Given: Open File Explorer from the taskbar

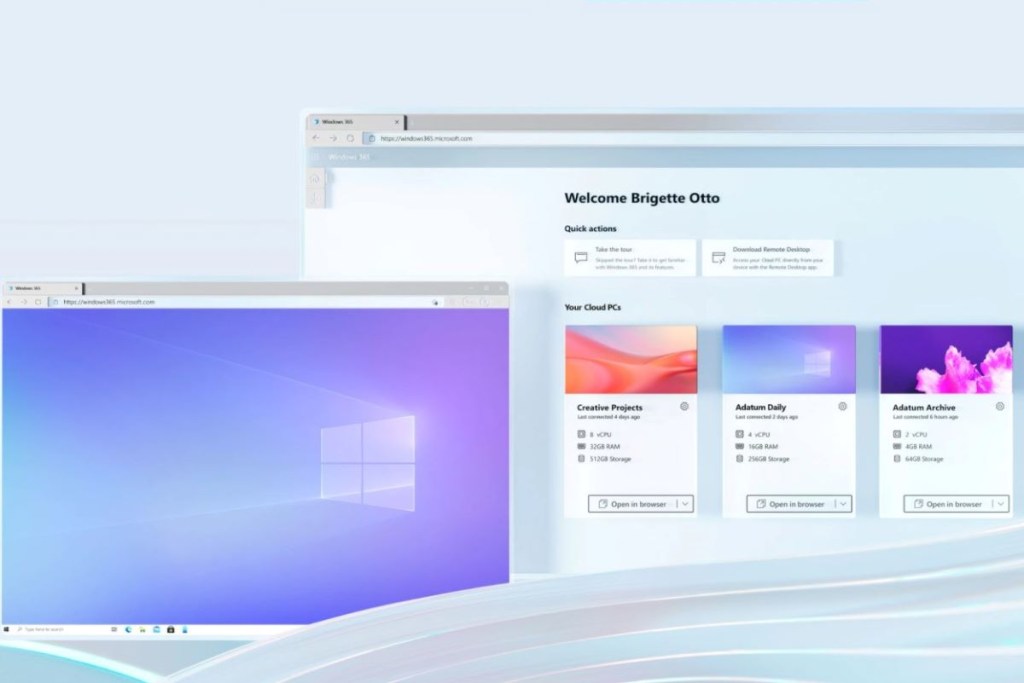Looking at the screenshot, I should 143,629.
